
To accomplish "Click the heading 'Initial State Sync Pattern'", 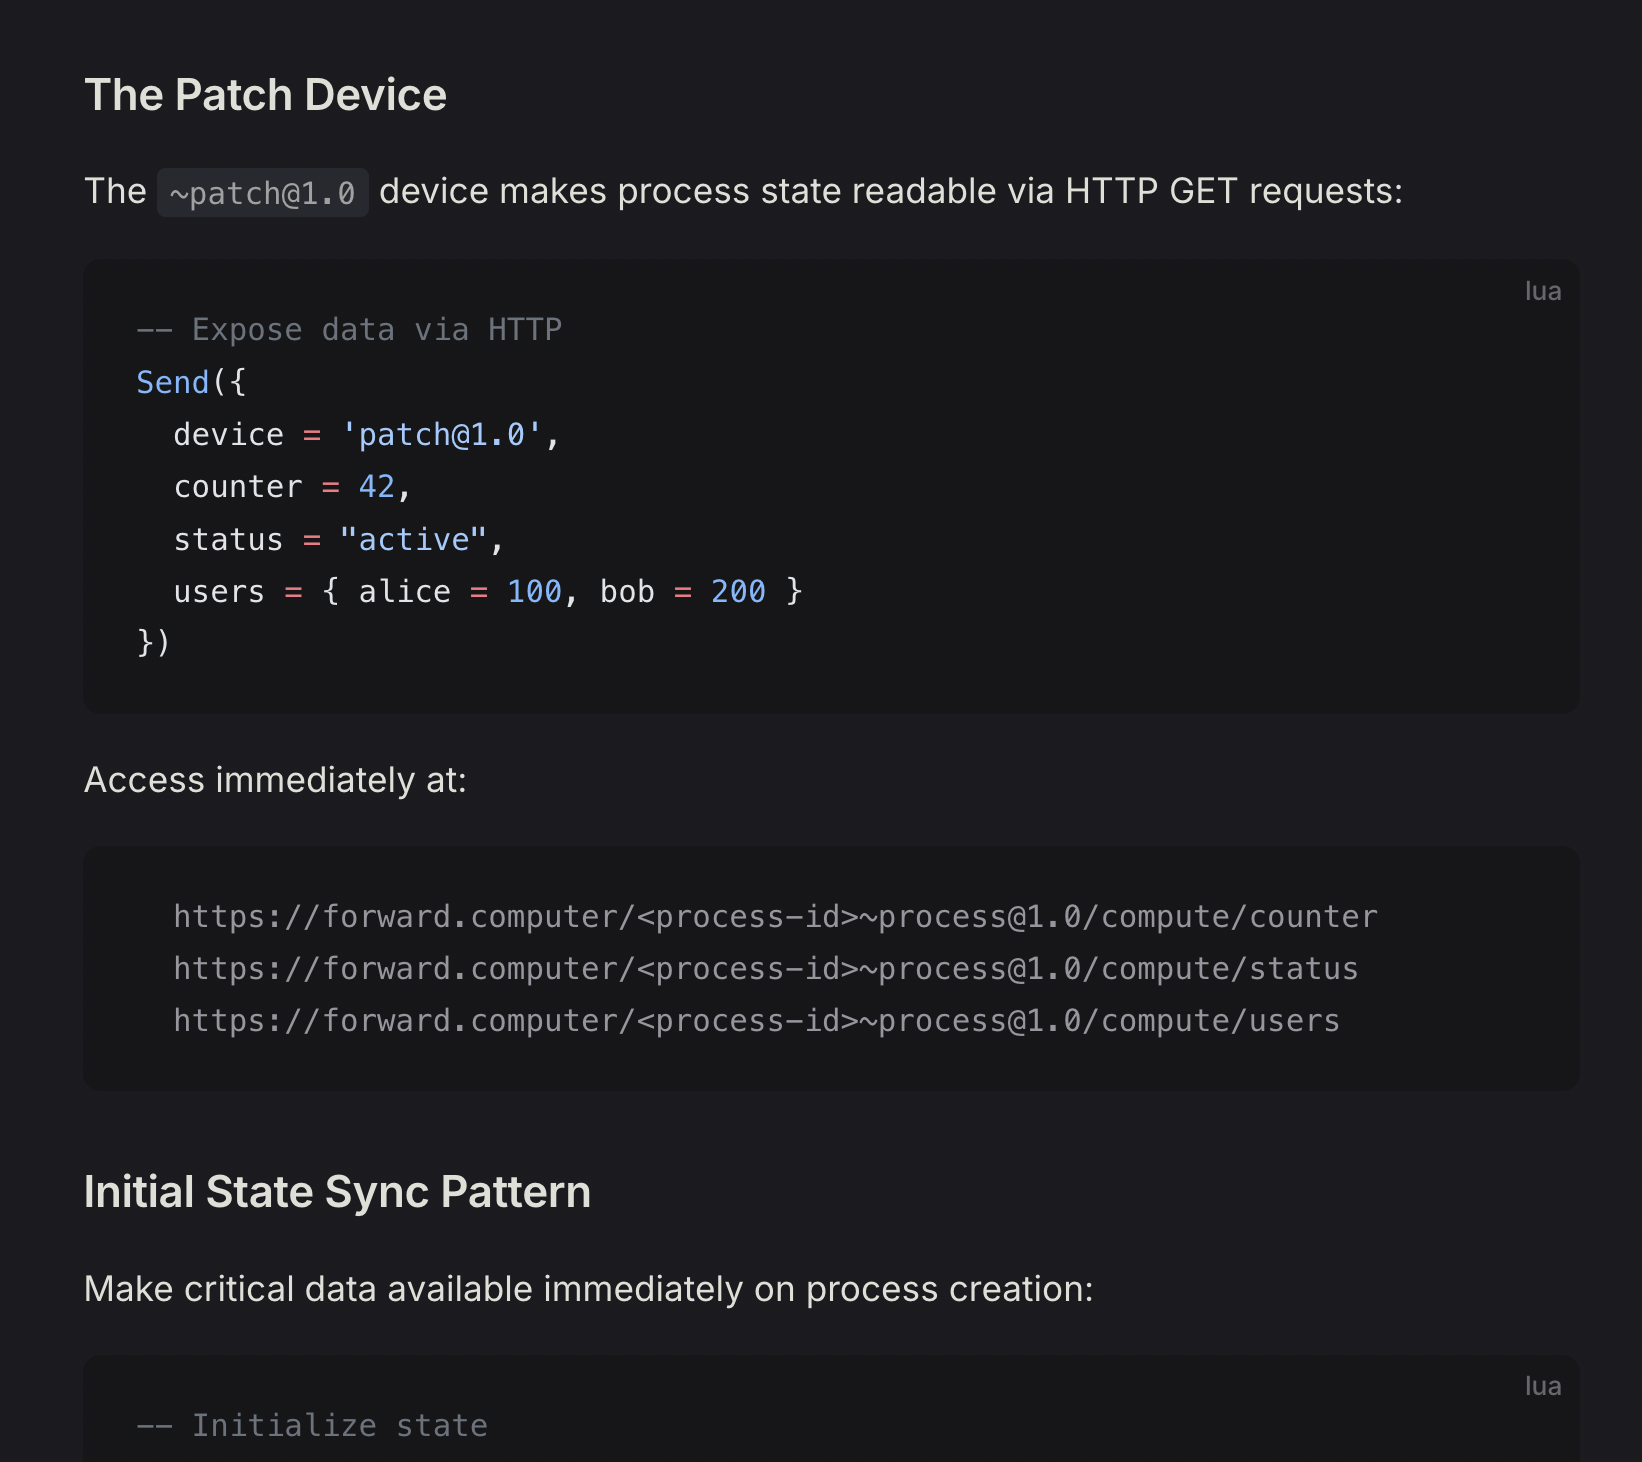I will pyautogui.click(x=337, y=1192).
